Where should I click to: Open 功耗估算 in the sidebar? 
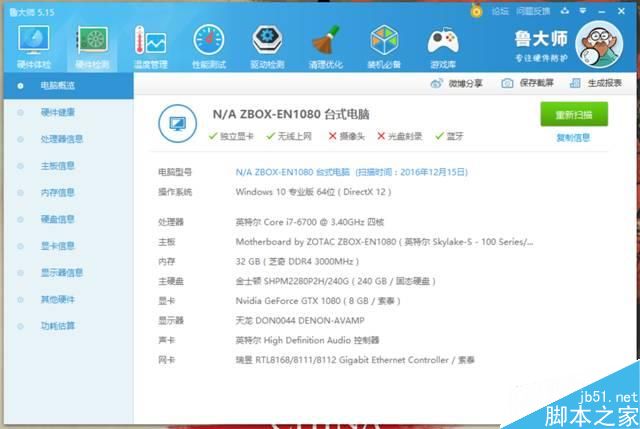point(57,326)
